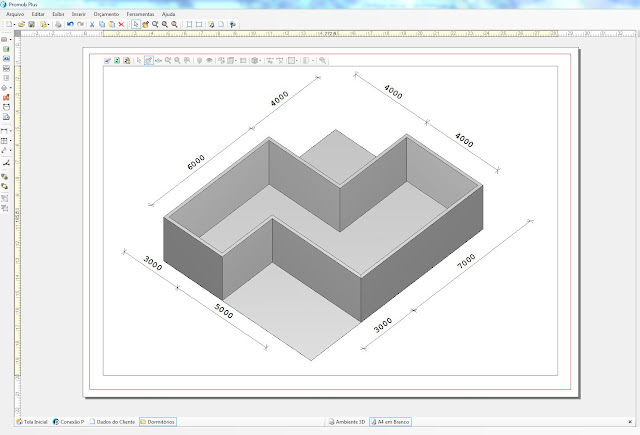Image resolution: width=640 pixels, height=435 pixels.
Task: Select the pointer tool in viewport toolbar
Action: [139, 60]
